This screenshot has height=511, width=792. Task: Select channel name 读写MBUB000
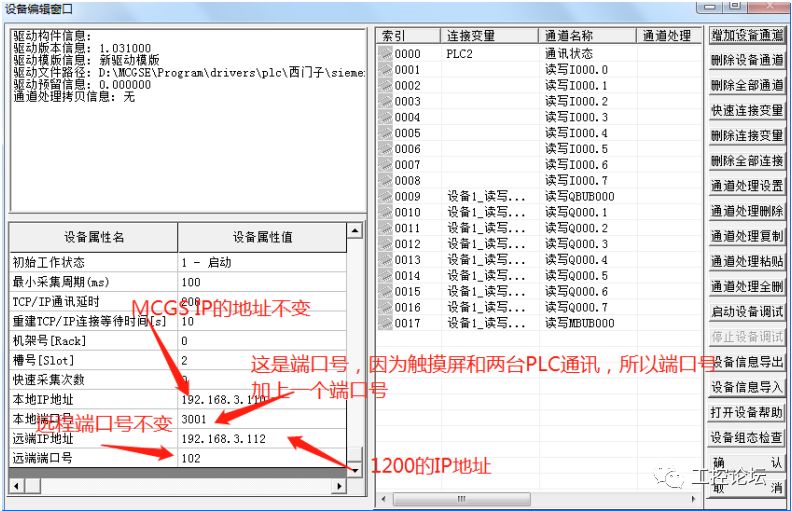[579, 323]
